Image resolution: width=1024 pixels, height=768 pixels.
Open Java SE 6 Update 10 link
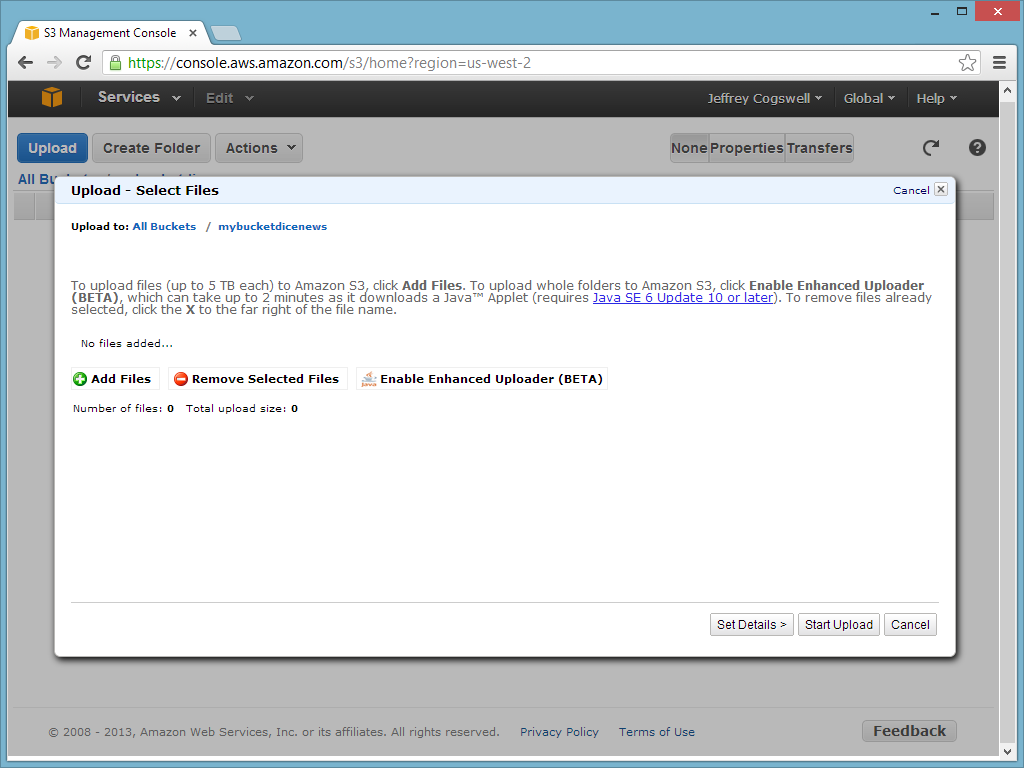[x=682, y=297]
